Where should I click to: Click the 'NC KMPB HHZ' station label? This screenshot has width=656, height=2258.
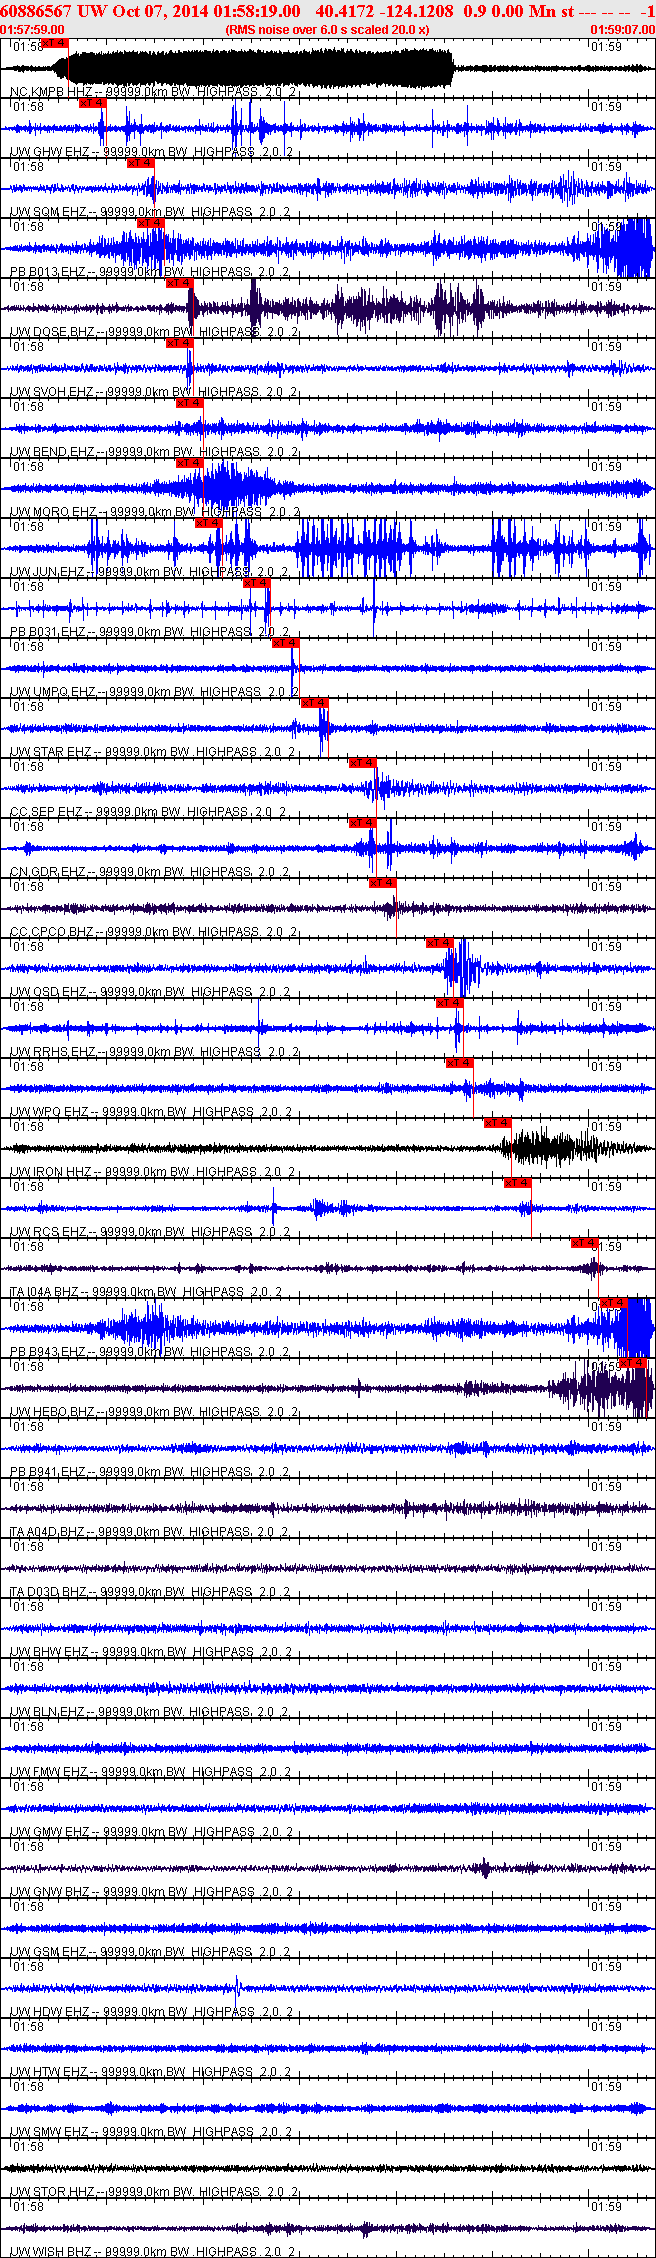(50, 92)
